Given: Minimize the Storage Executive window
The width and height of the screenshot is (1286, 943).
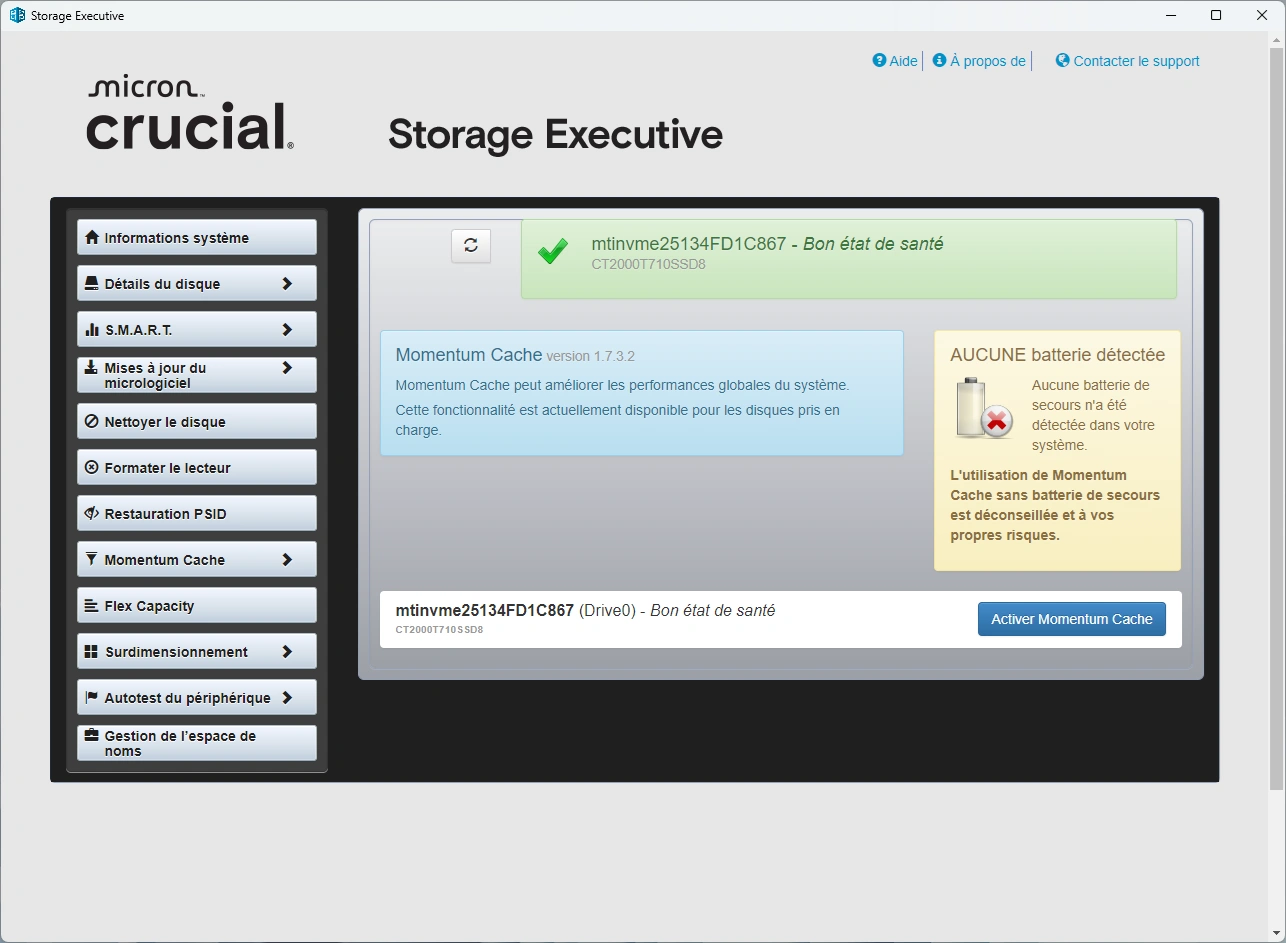Looking at the screenshot, I should (1170, 15).
